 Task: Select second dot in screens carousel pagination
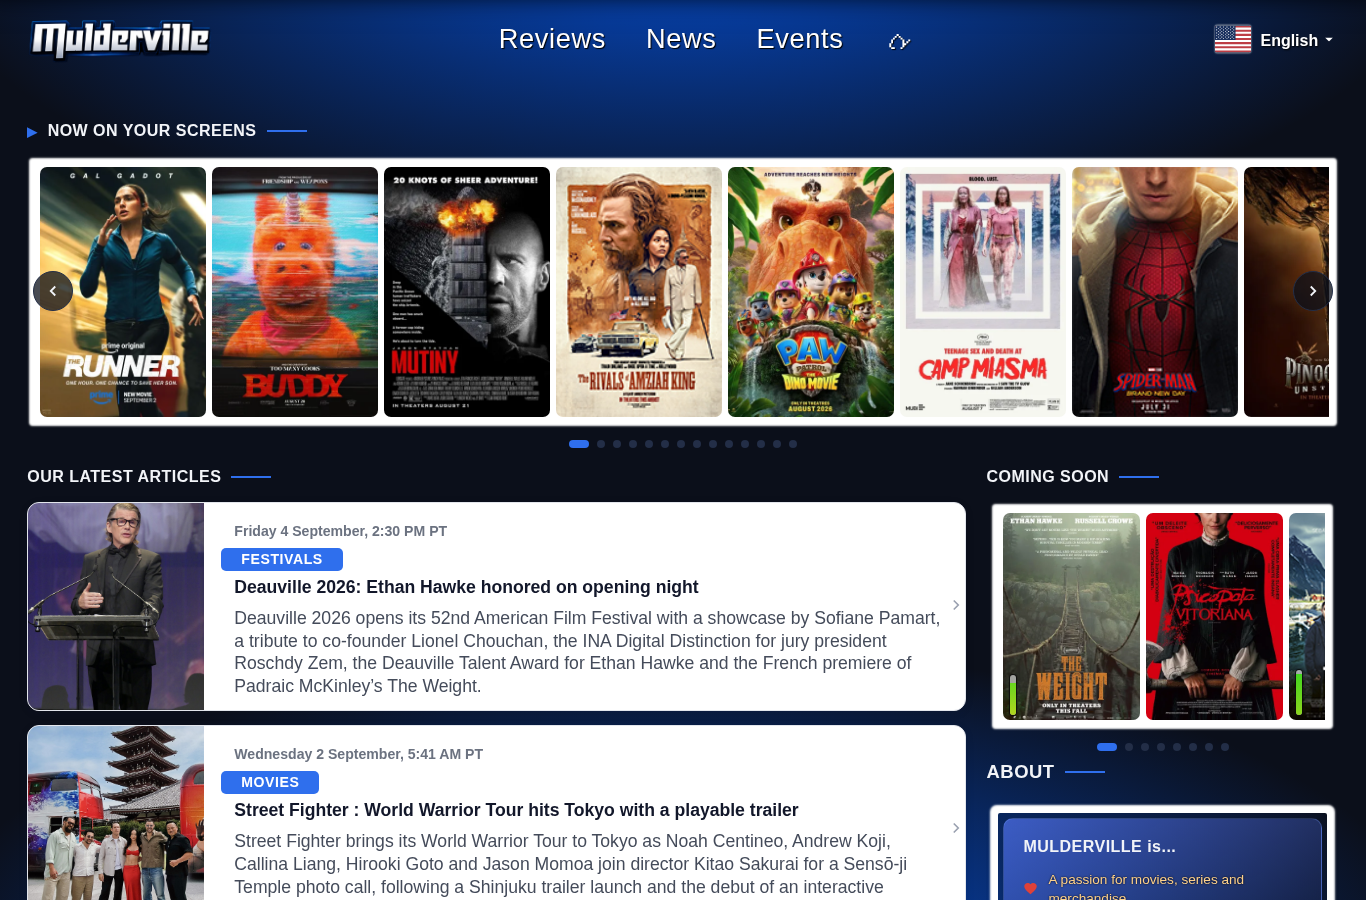point(601,444)
